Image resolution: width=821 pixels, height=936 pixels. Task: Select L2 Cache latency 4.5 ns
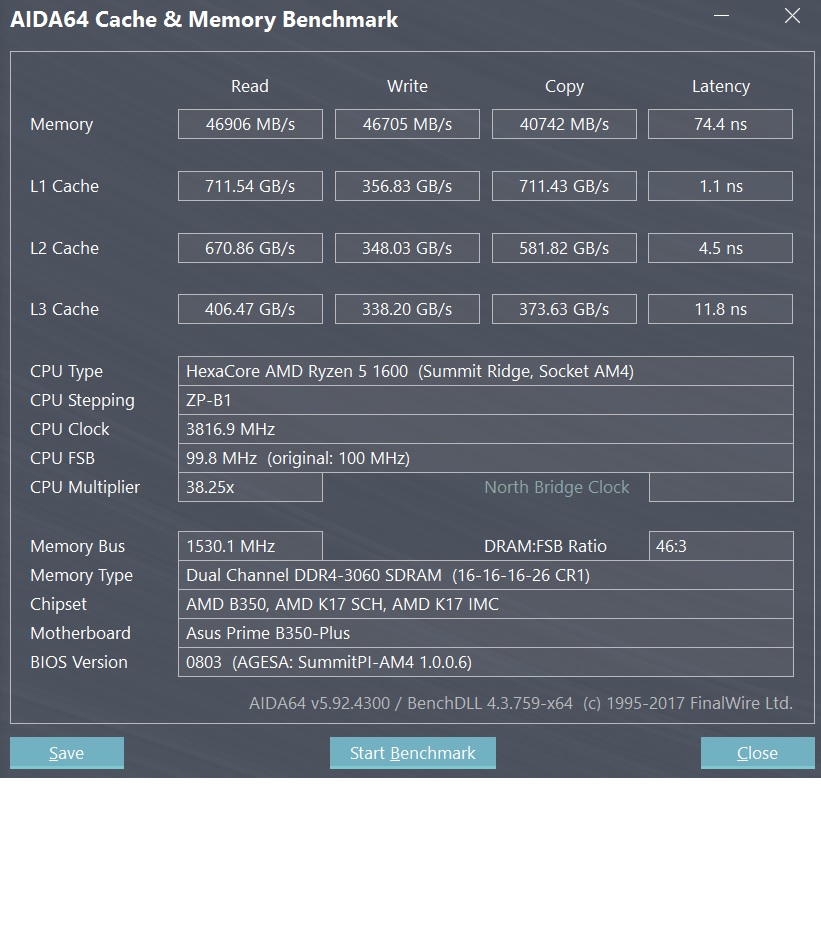click(x=721, y=248)
